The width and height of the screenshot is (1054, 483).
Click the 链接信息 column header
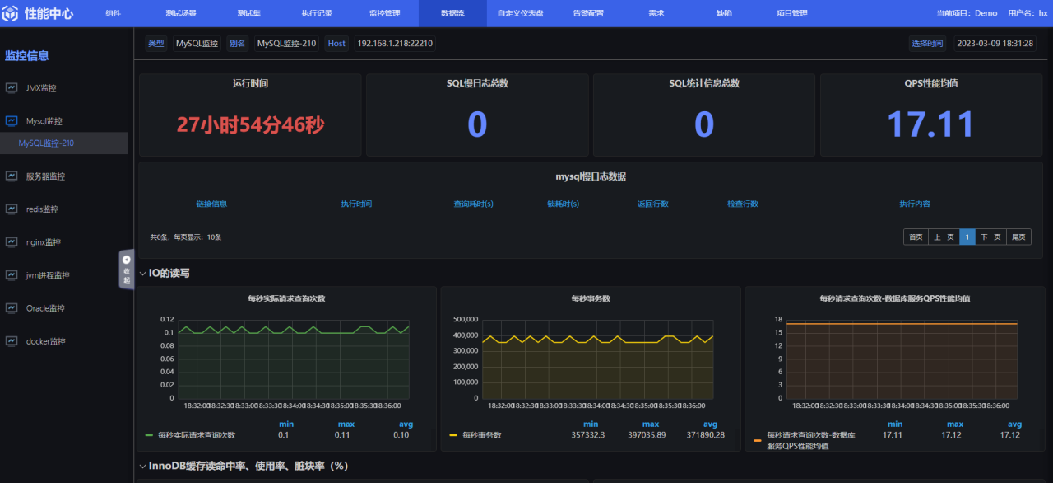(211, 204)
